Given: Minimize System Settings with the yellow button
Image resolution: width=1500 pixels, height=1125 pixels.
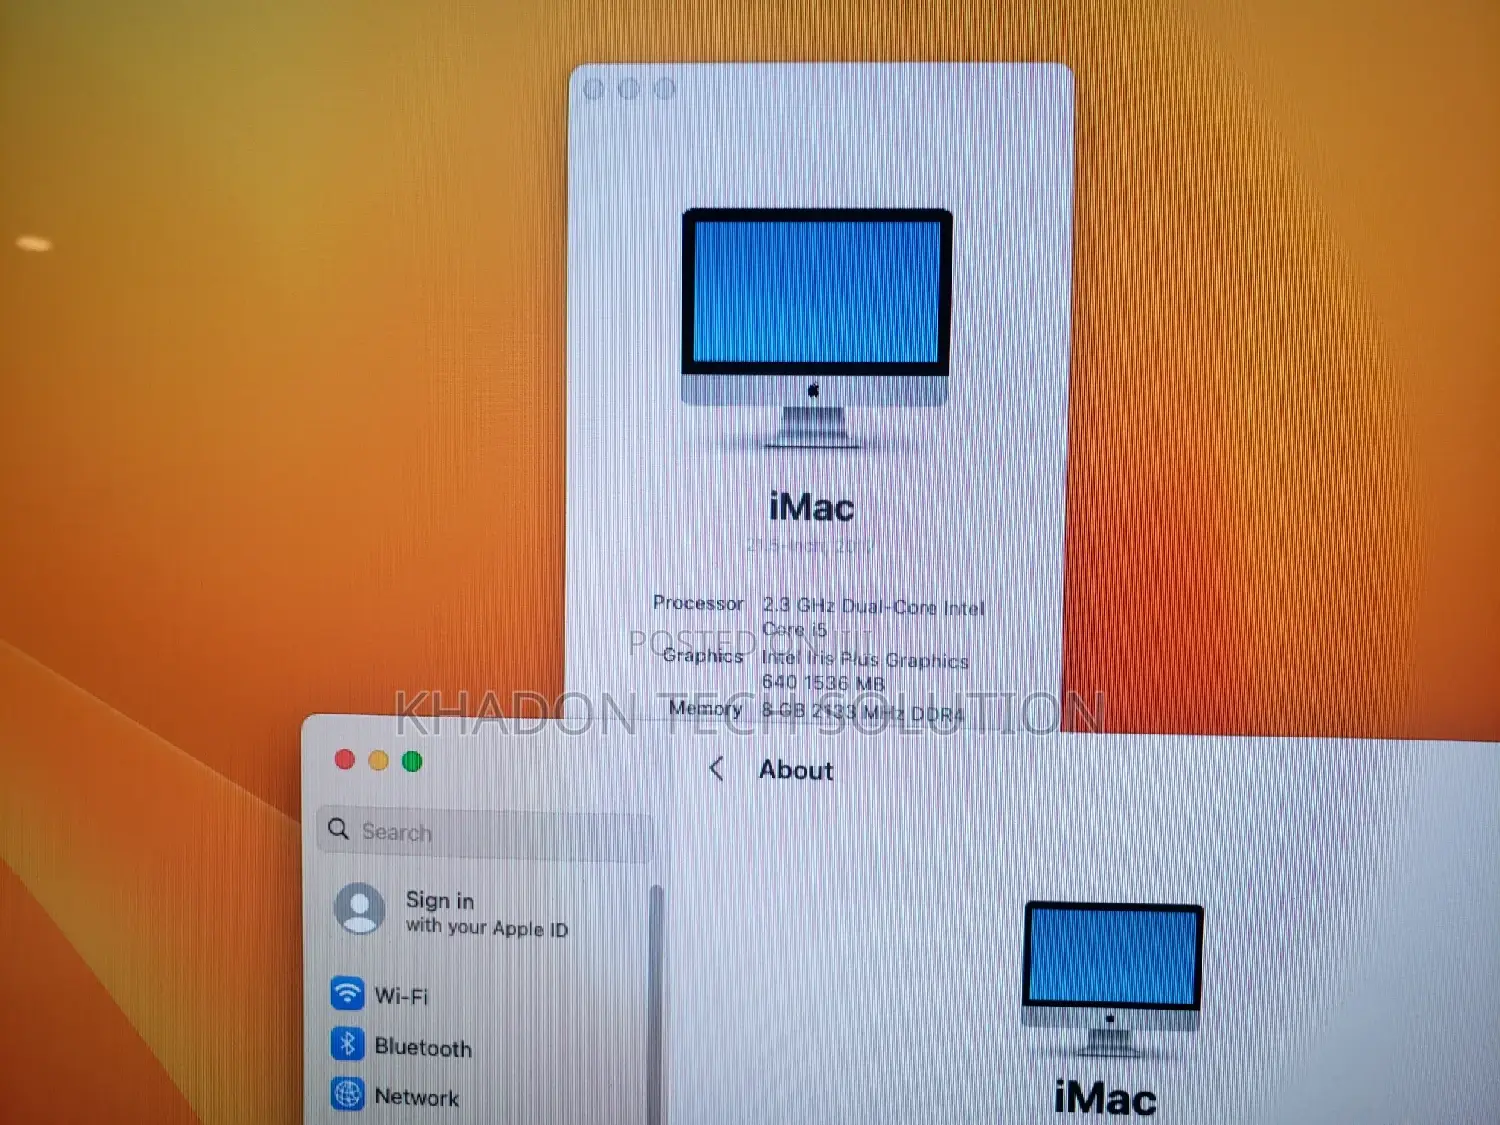Looking at the screenshot, I should pos(378,761).
